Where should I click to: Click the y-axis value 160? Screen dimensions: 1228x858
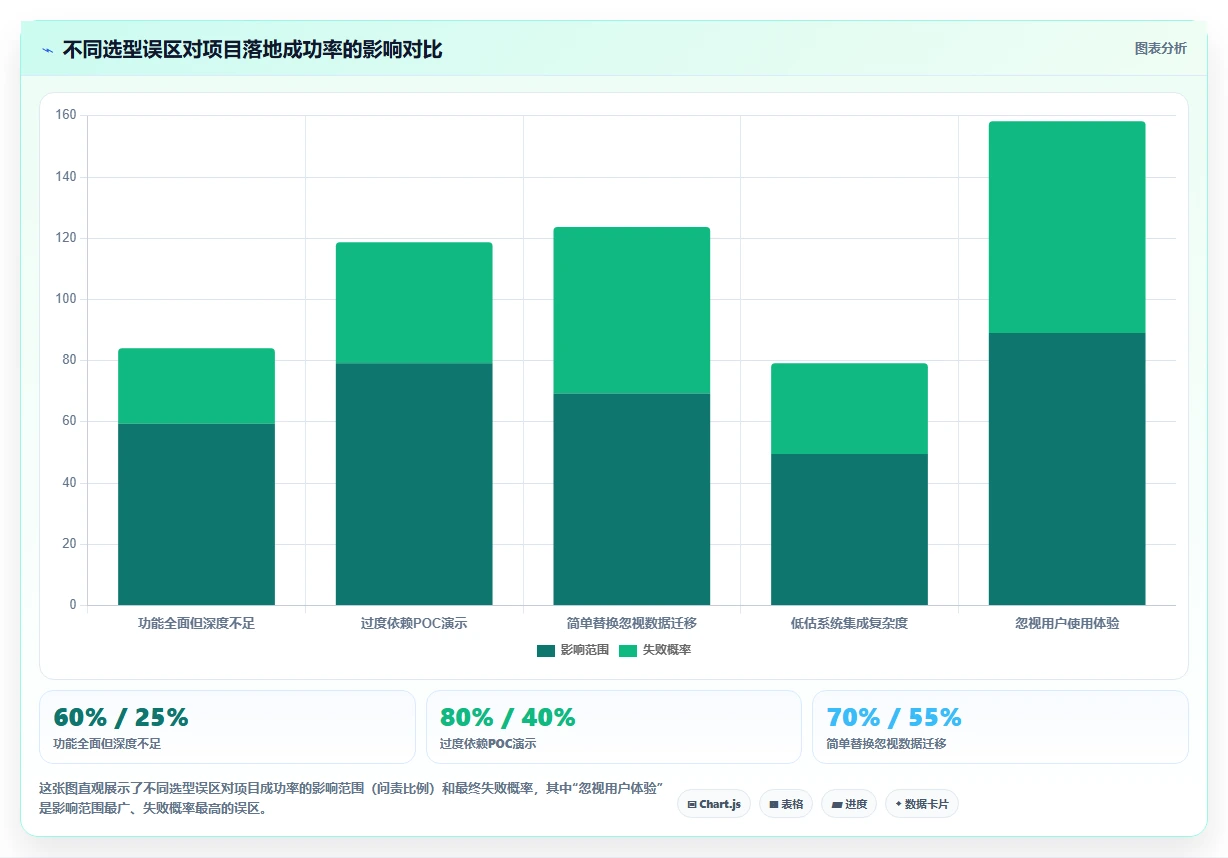pyautogui.click(x=66, y=115)
